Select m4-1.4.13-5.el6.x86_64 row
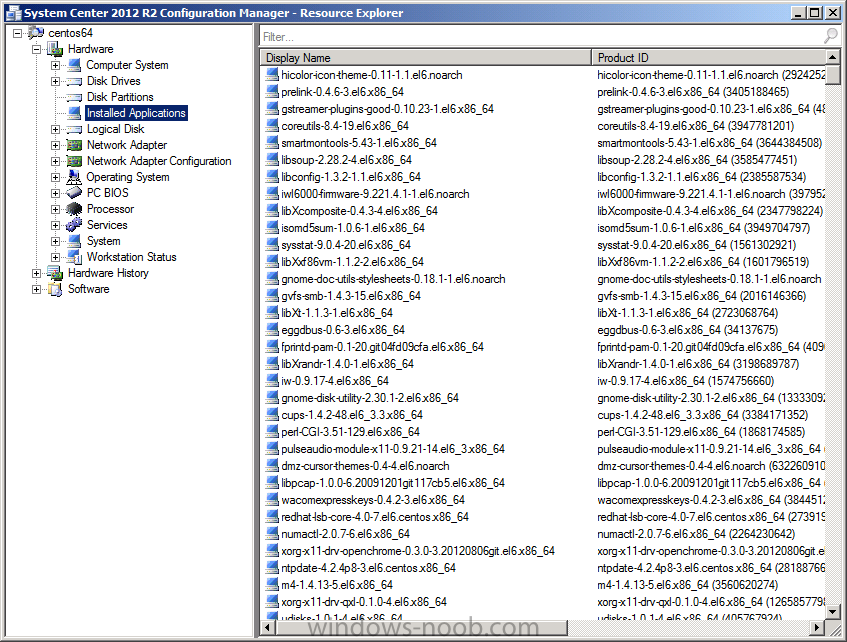The width and height of the screenshot is (847, 642). tap(337, 585)
